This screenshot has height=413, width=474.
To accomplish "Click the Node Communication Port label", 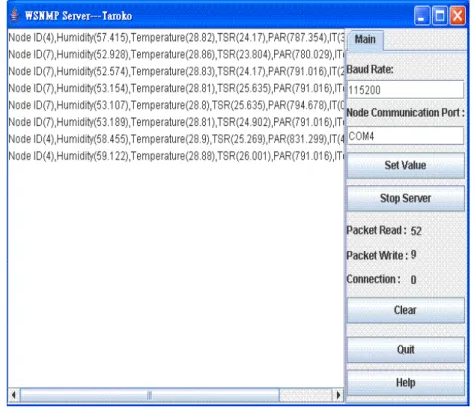I will (x=405, y=113).
